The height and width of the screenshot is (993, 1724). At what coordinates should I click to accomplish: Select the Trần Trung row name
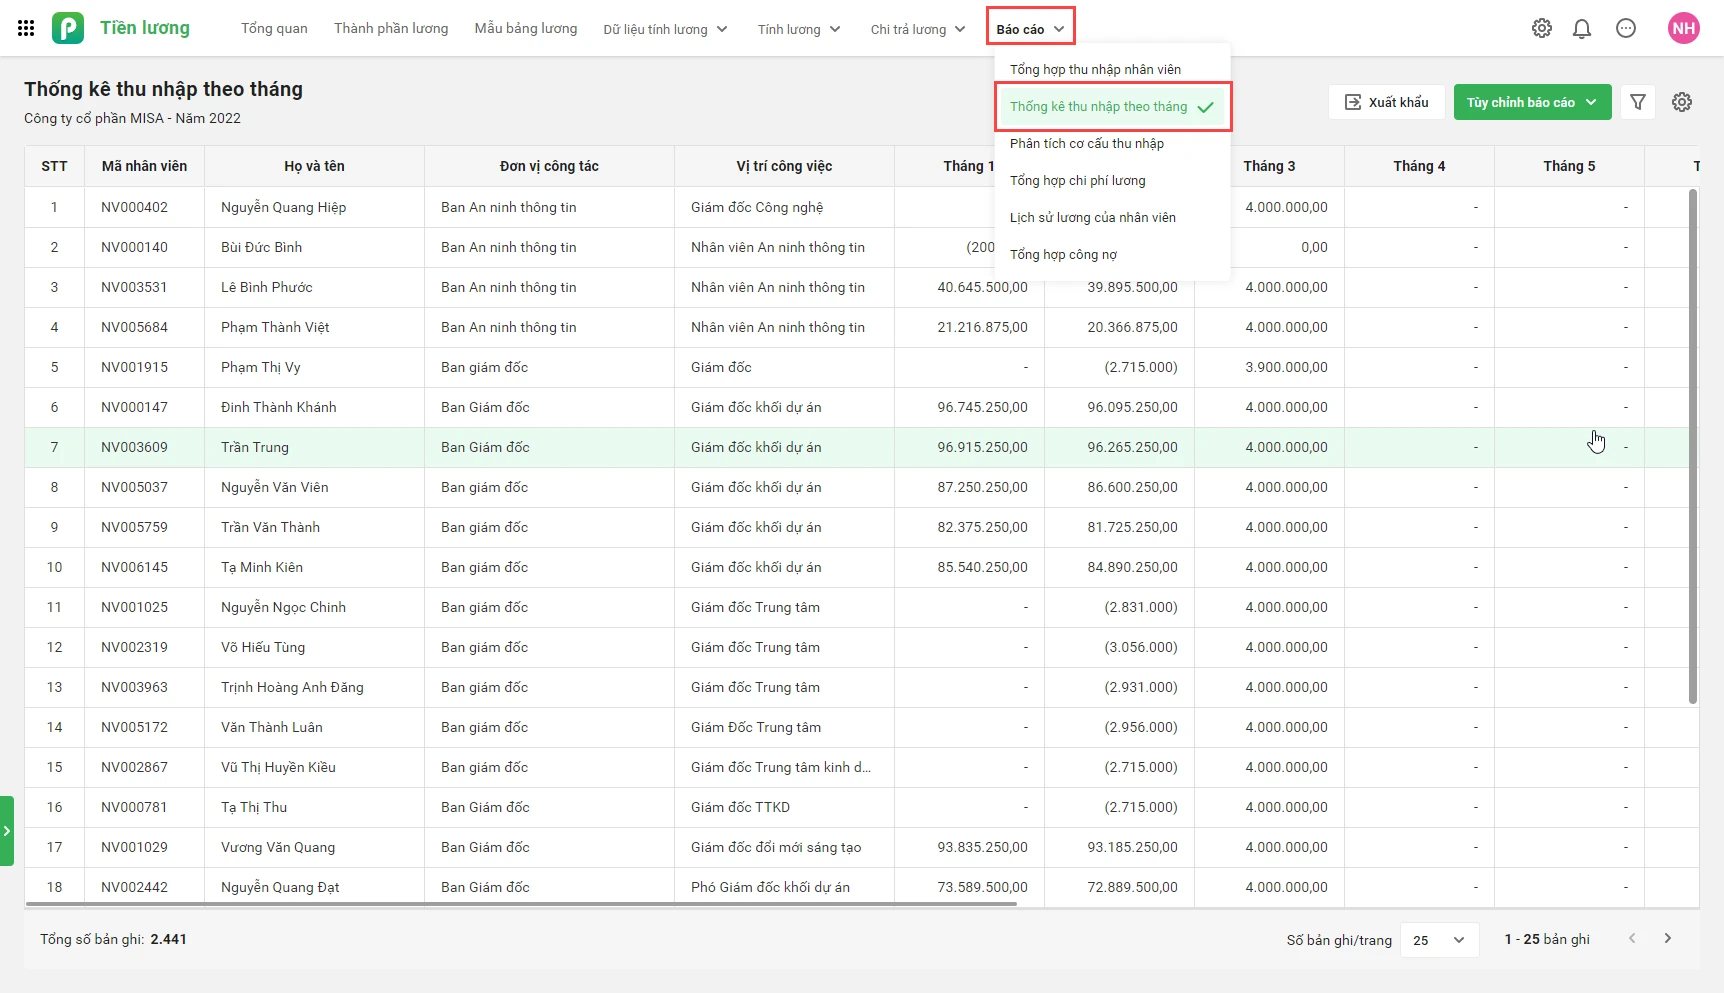click(254, 447)
